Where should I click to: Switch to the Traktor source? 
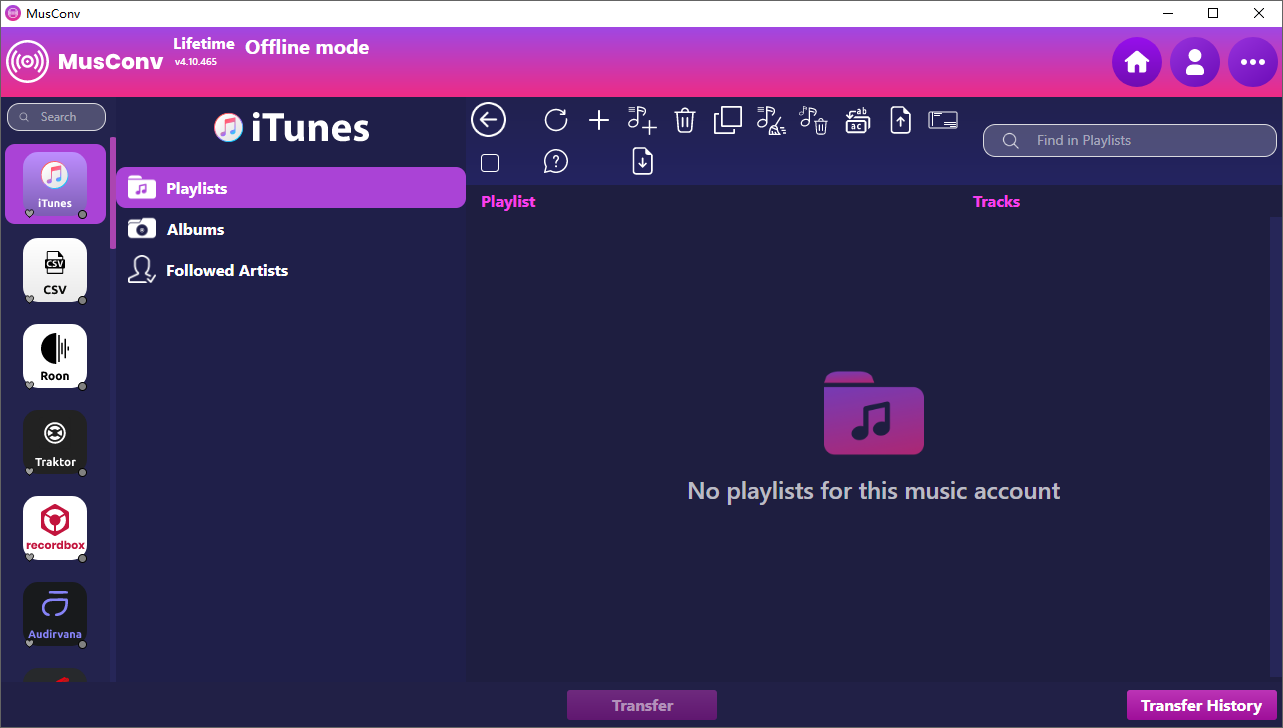(x=55, y=443)
